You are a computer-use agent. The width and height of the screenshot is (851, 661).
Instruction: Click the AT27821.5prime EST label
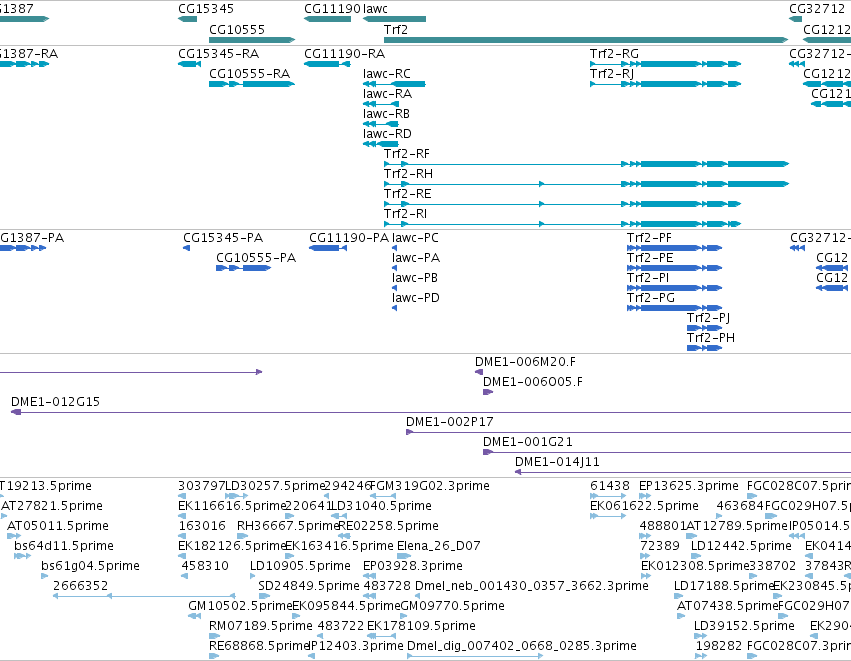click(52, 506)
